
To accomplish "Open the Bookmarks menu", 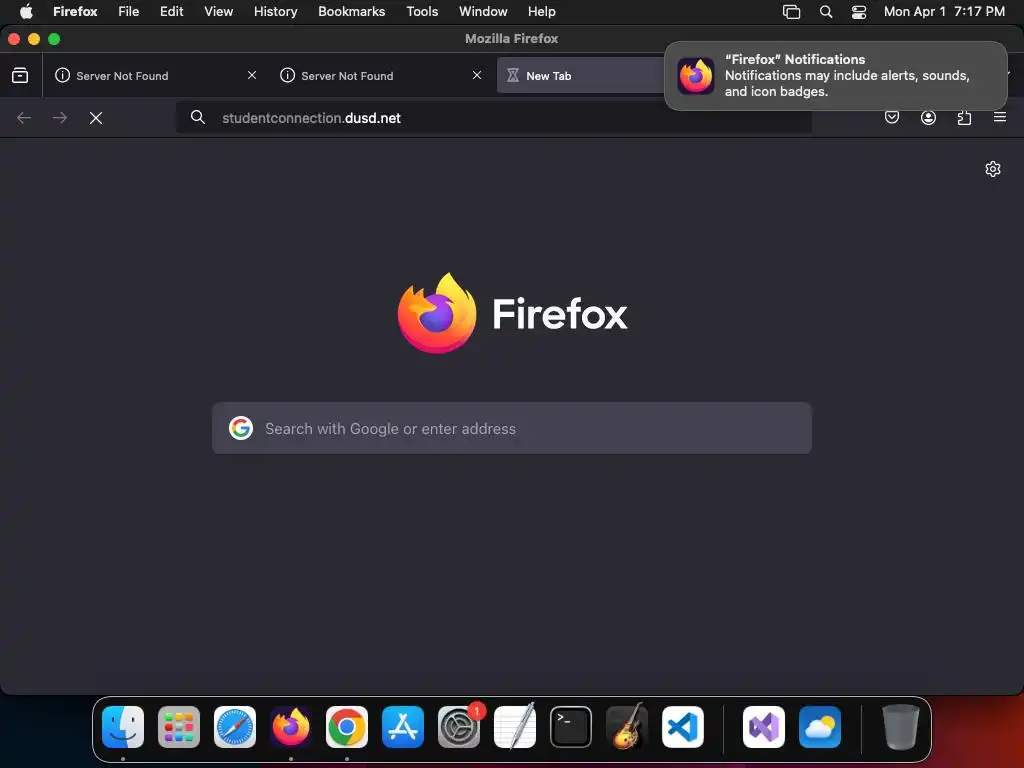I will point(352,12).
